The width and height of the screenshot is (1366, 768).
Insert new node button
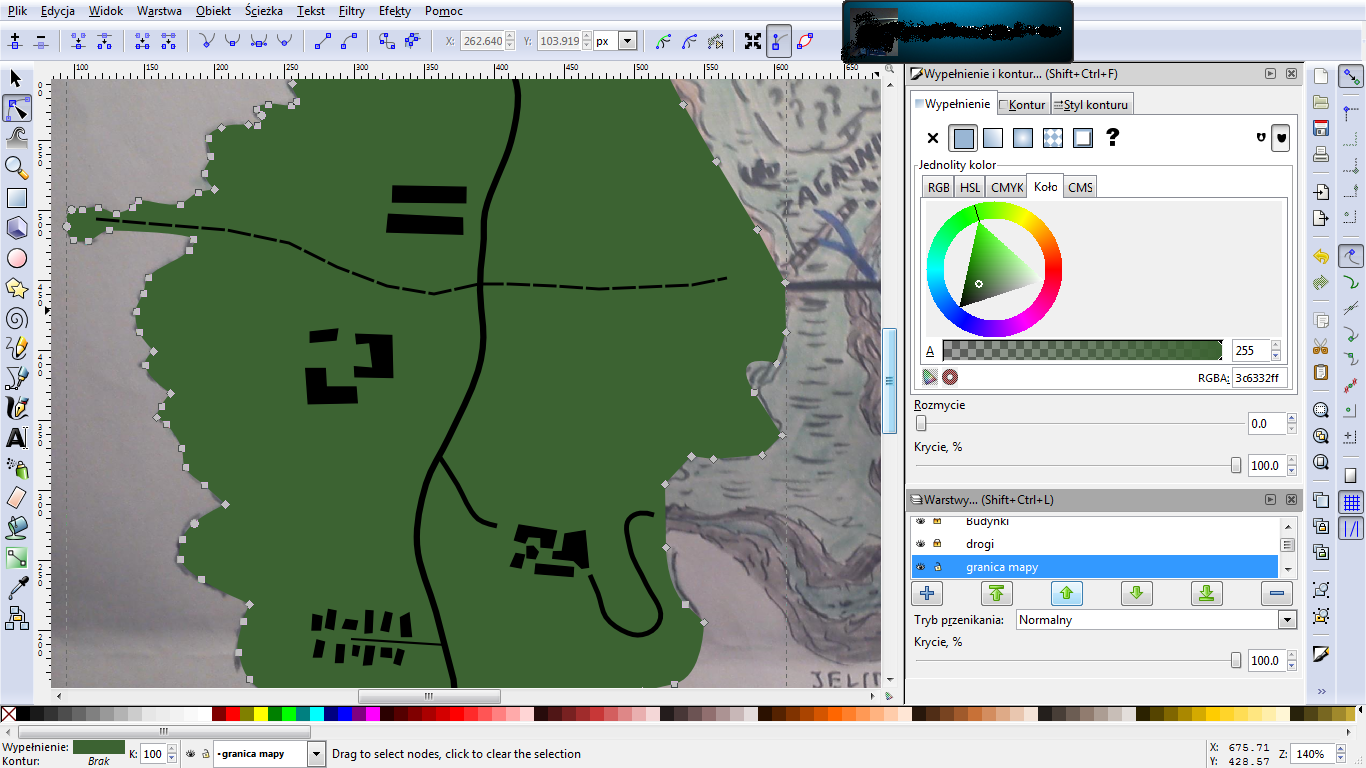[15, 41]
